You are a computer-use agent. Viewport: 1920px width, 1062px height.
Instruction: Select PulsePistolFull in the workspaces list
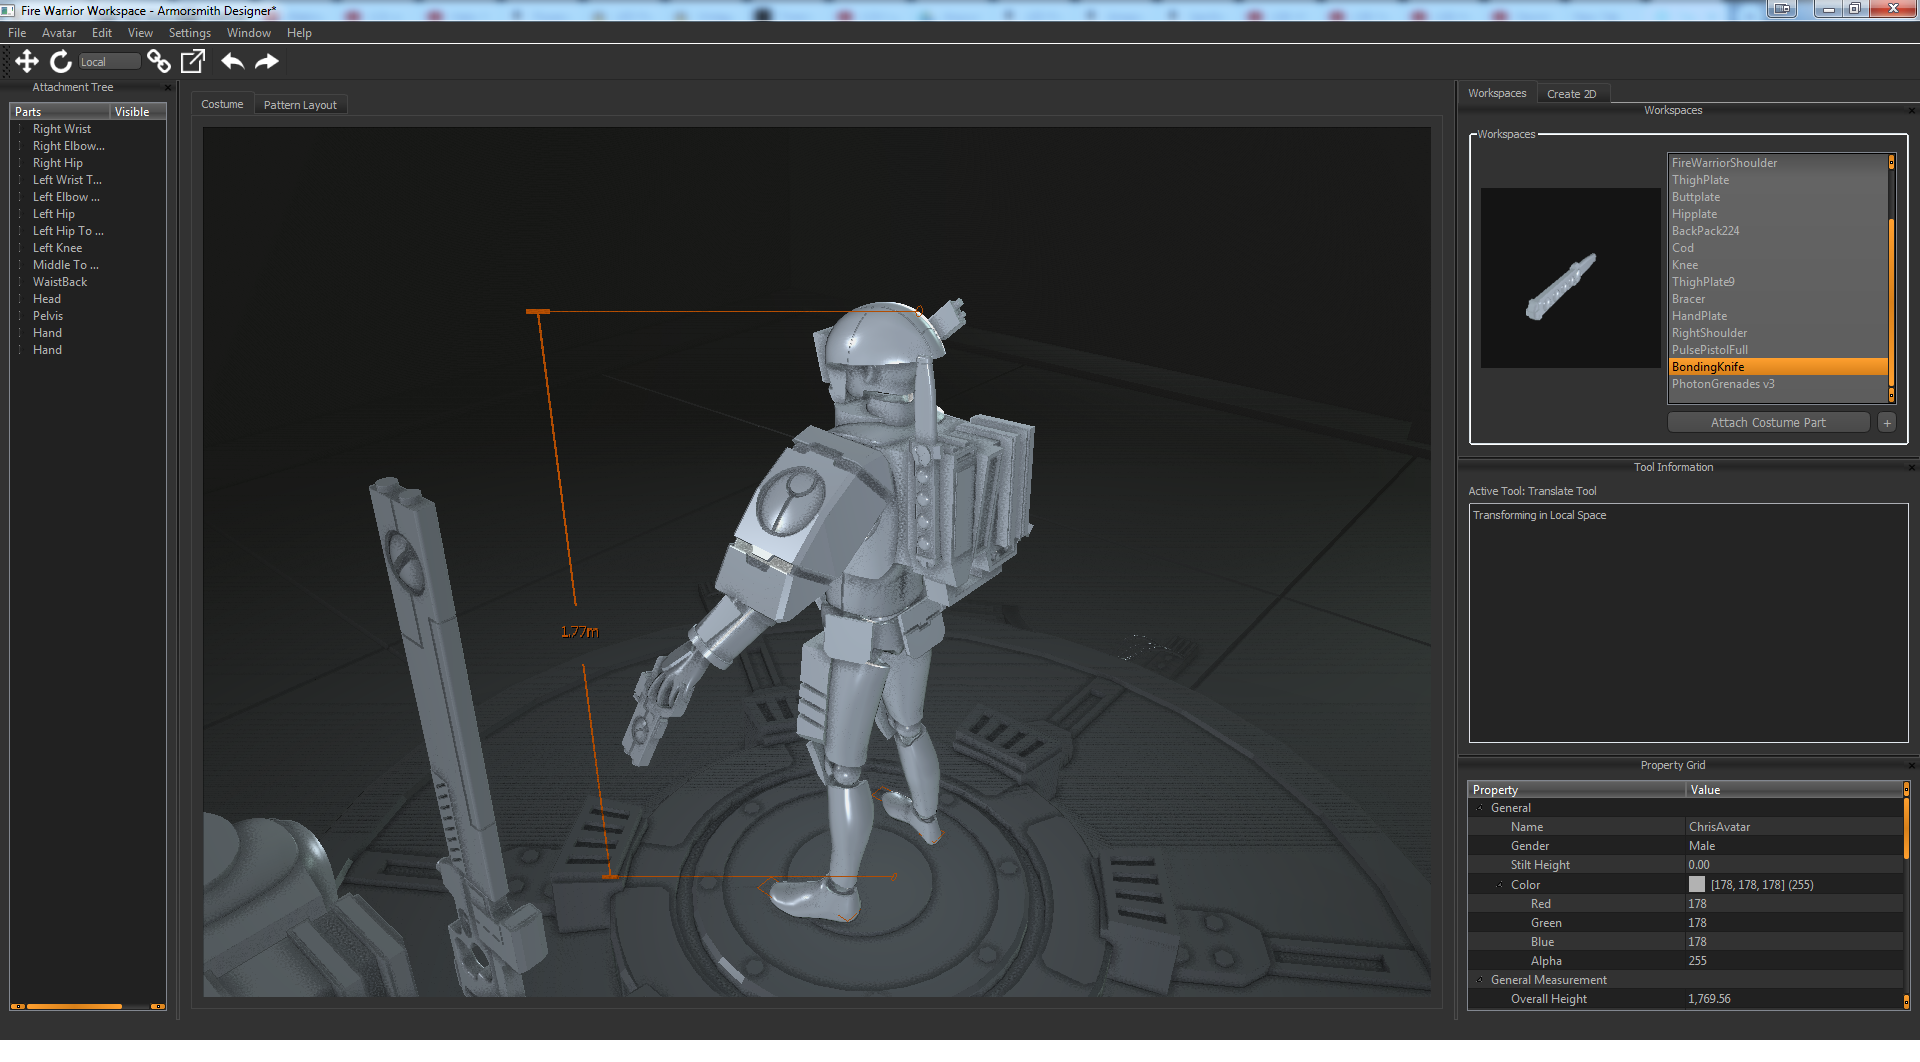coord(1709,350)
